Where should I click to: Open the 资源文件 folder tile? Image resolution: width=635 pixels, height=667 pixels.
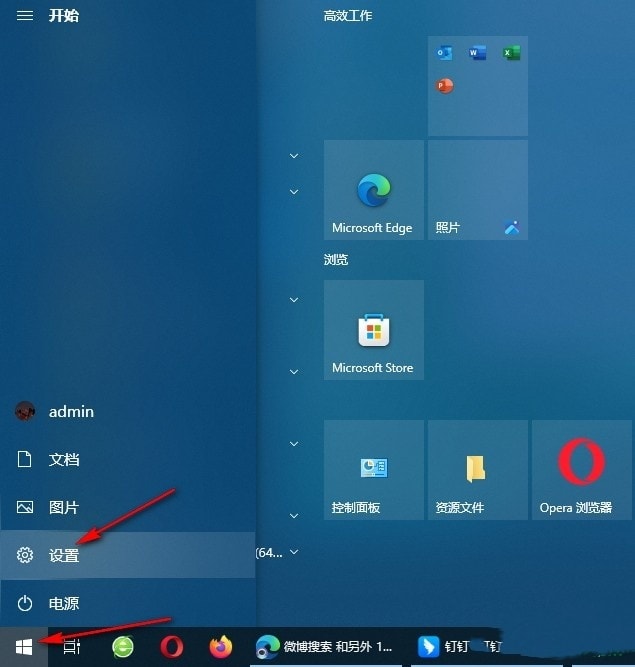coord(478,470)
